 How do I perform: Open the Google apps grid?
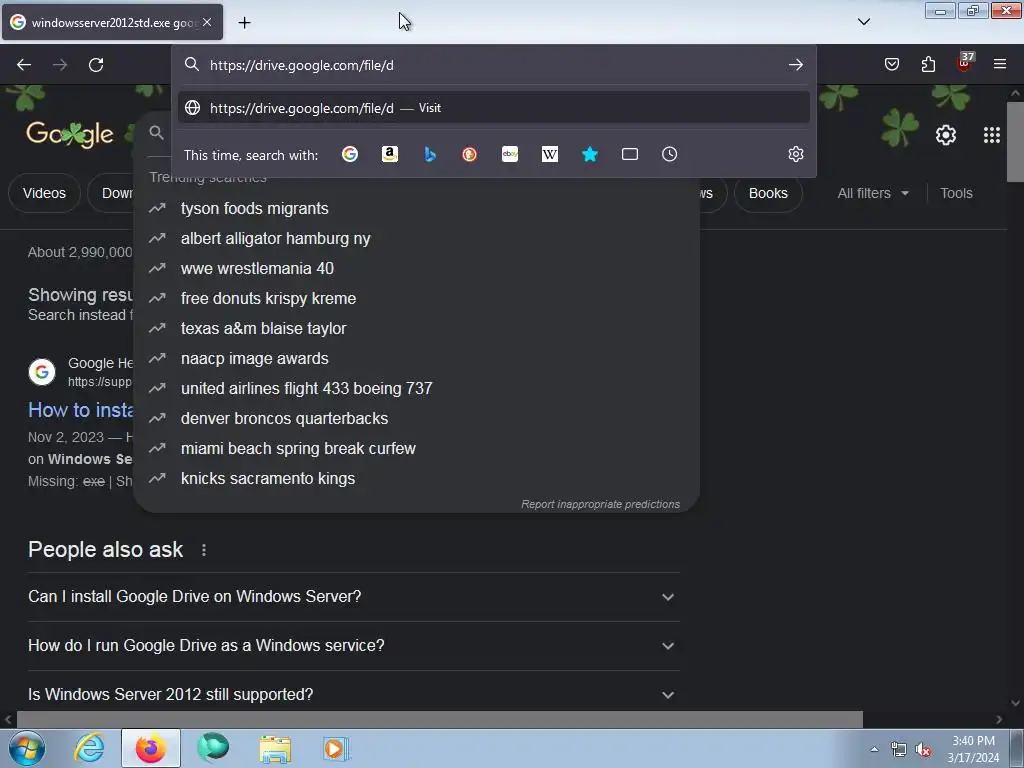[991, 135]
